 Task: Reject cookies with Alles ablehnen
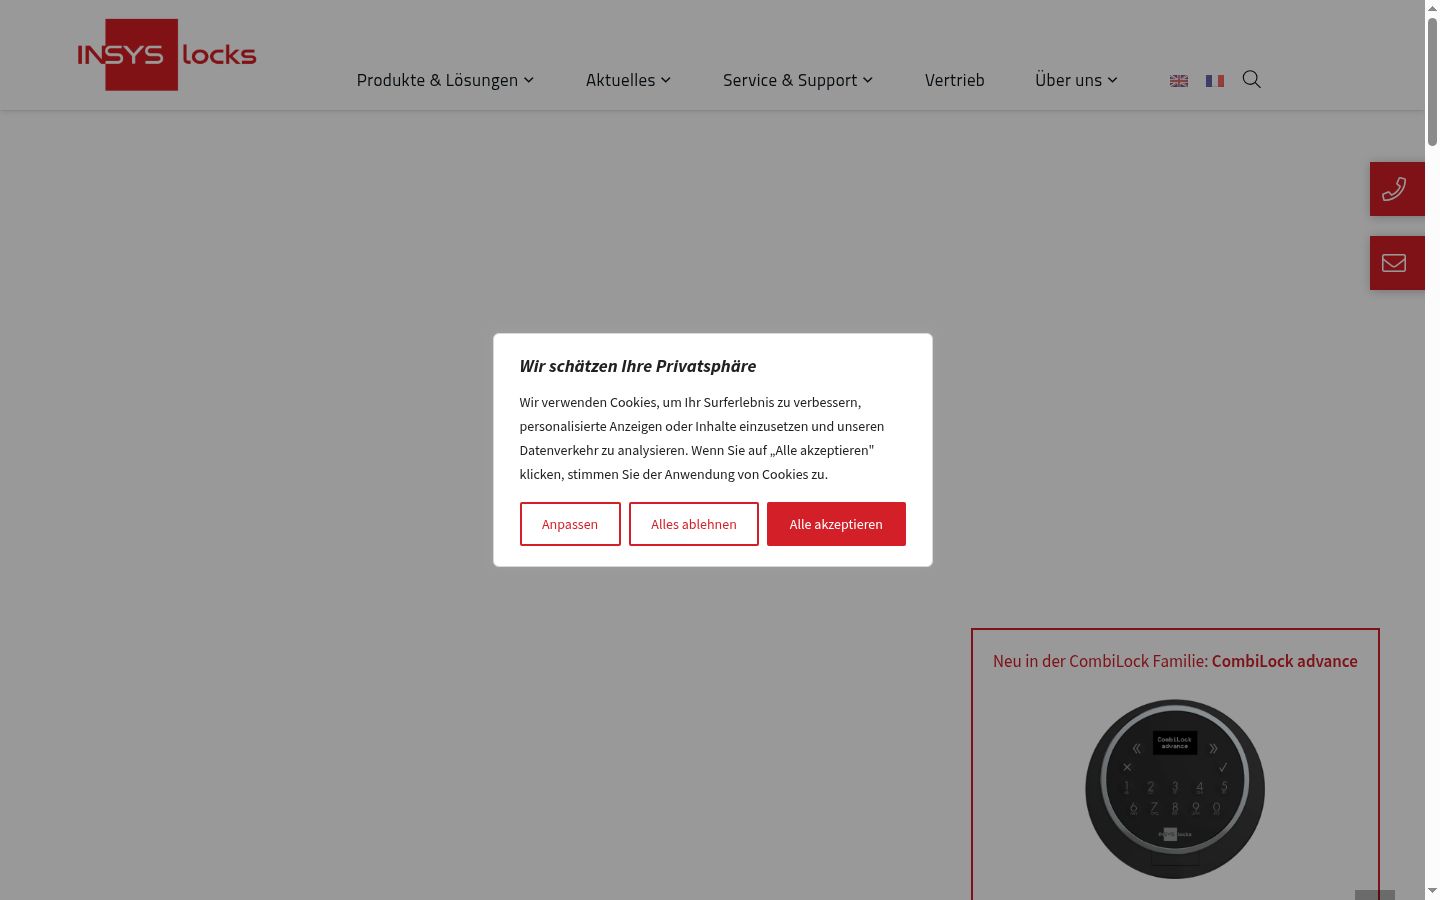pos(694,524)
